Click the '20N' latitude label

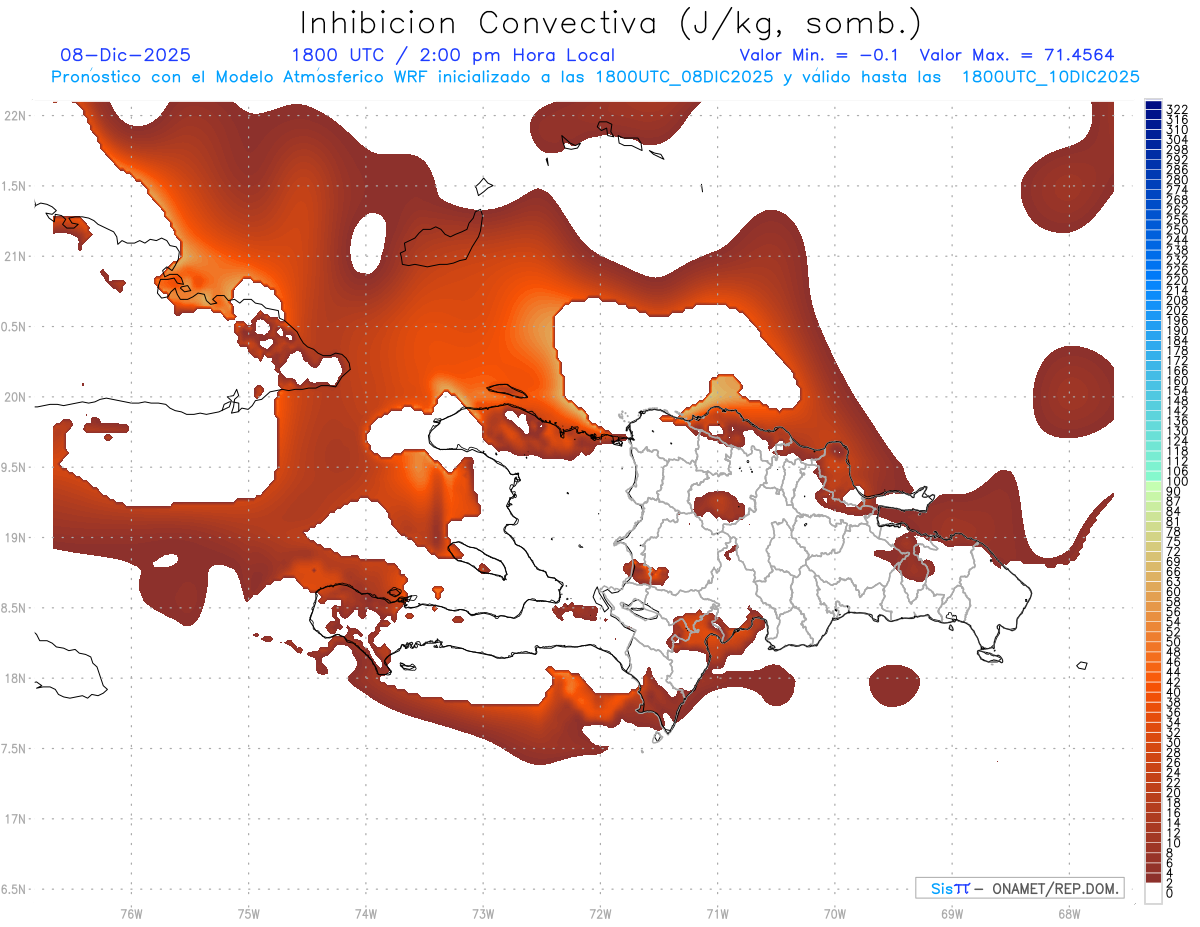(x=16, y=397)
